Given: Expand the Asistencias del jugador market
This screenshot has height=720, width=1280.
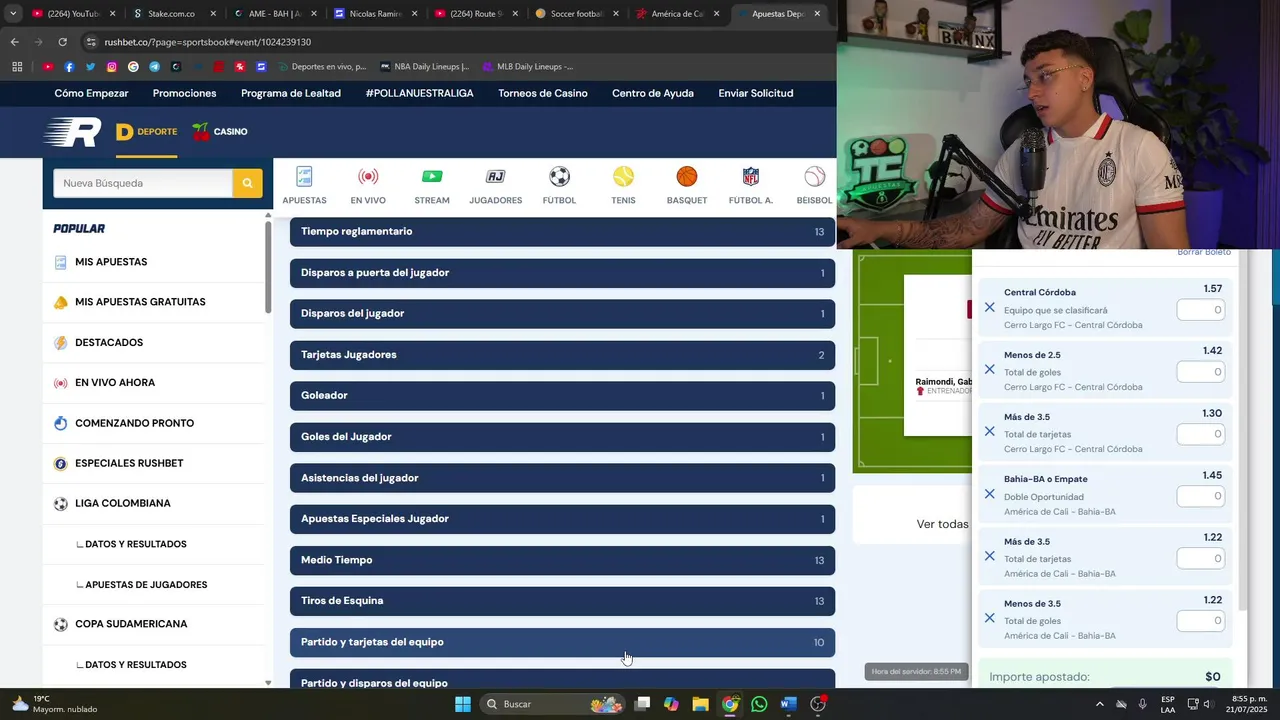Looking at the screenshot, I should tap(562, 478).
